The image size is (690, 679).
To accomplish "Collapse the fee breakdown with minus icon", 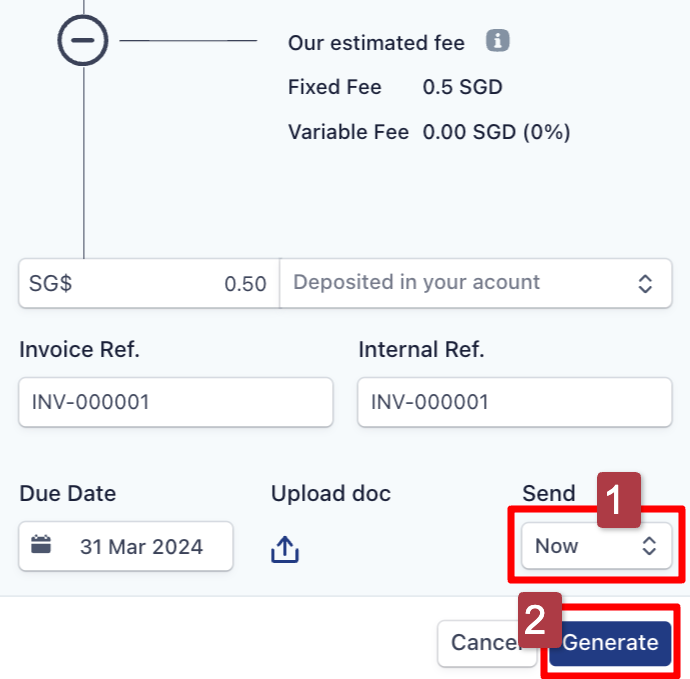I will (83, 41).
